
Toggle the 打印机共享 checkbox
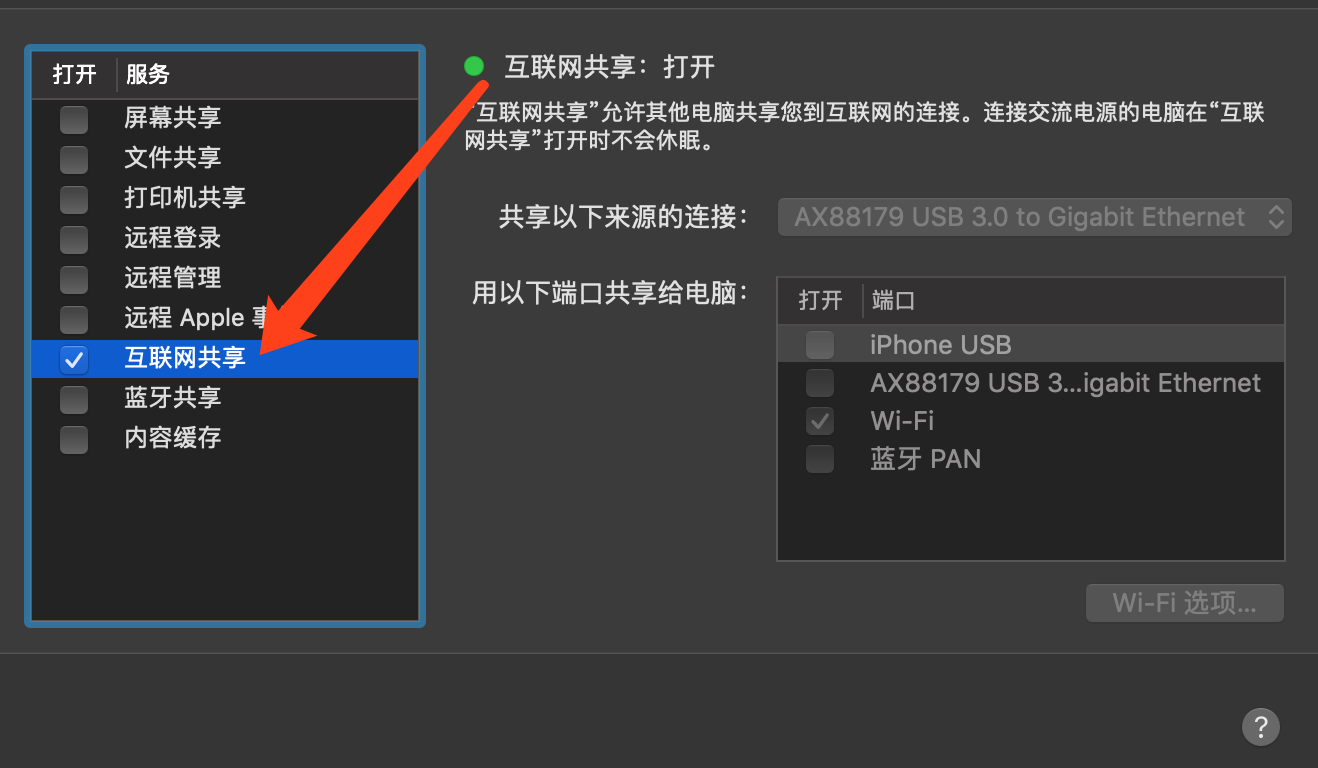pos(74,199)
